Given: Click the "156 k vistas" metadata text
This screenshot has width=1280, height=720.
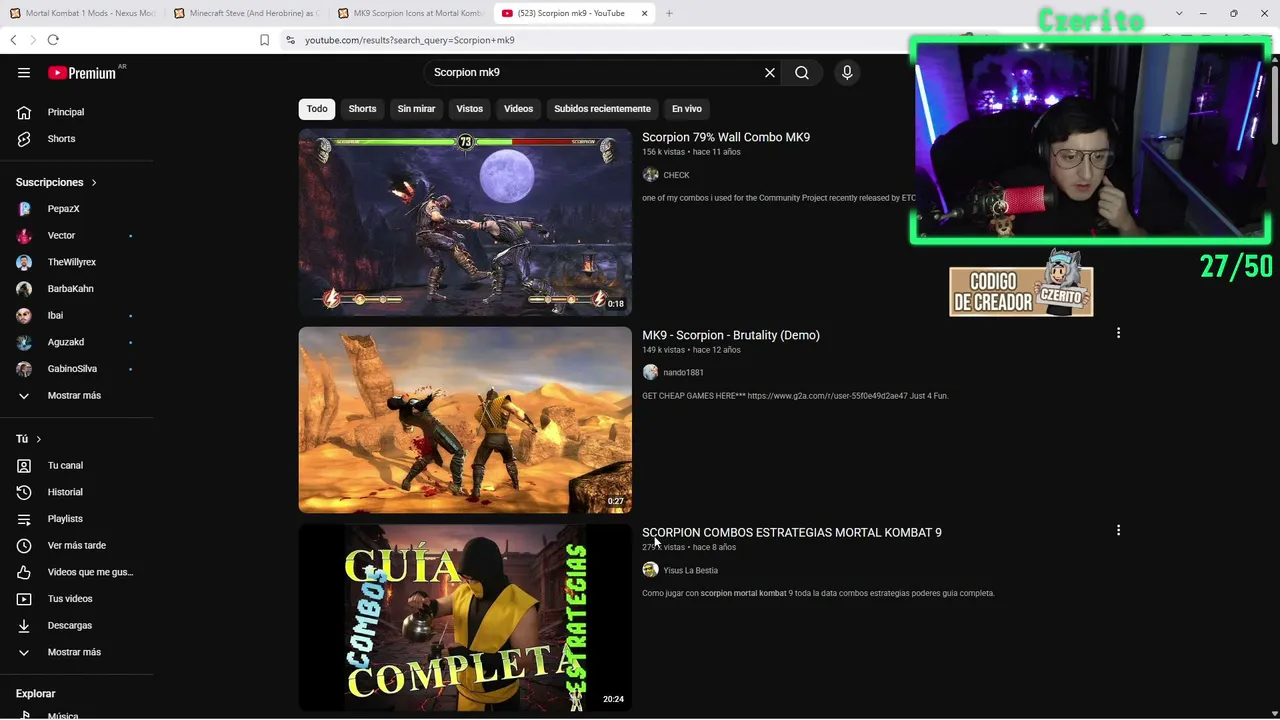Looking at the screenshot, I should coord(664,152).
